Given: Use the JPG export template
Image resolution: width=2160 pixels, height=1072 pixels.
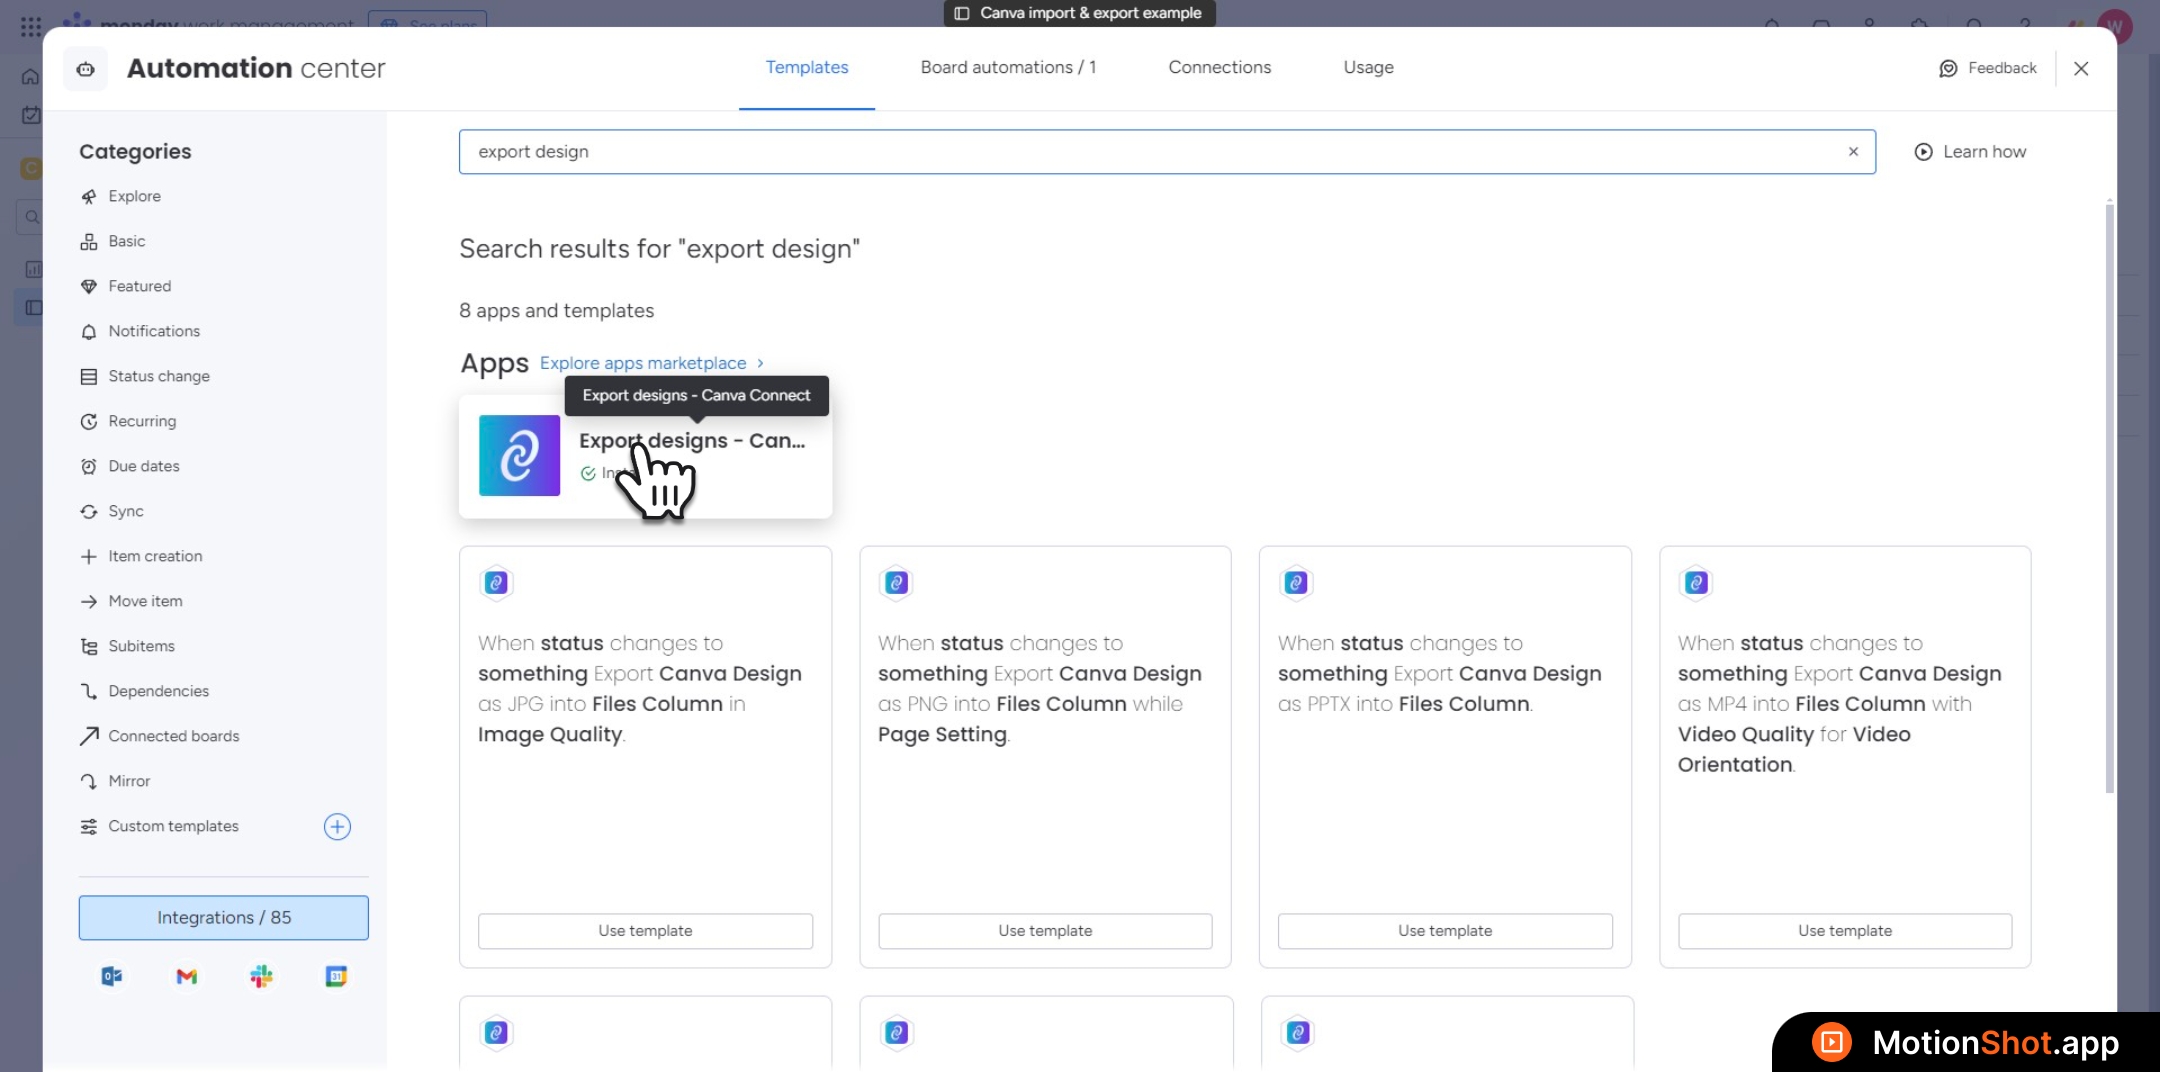Looking at the screenshot, I should click(645, 930).
